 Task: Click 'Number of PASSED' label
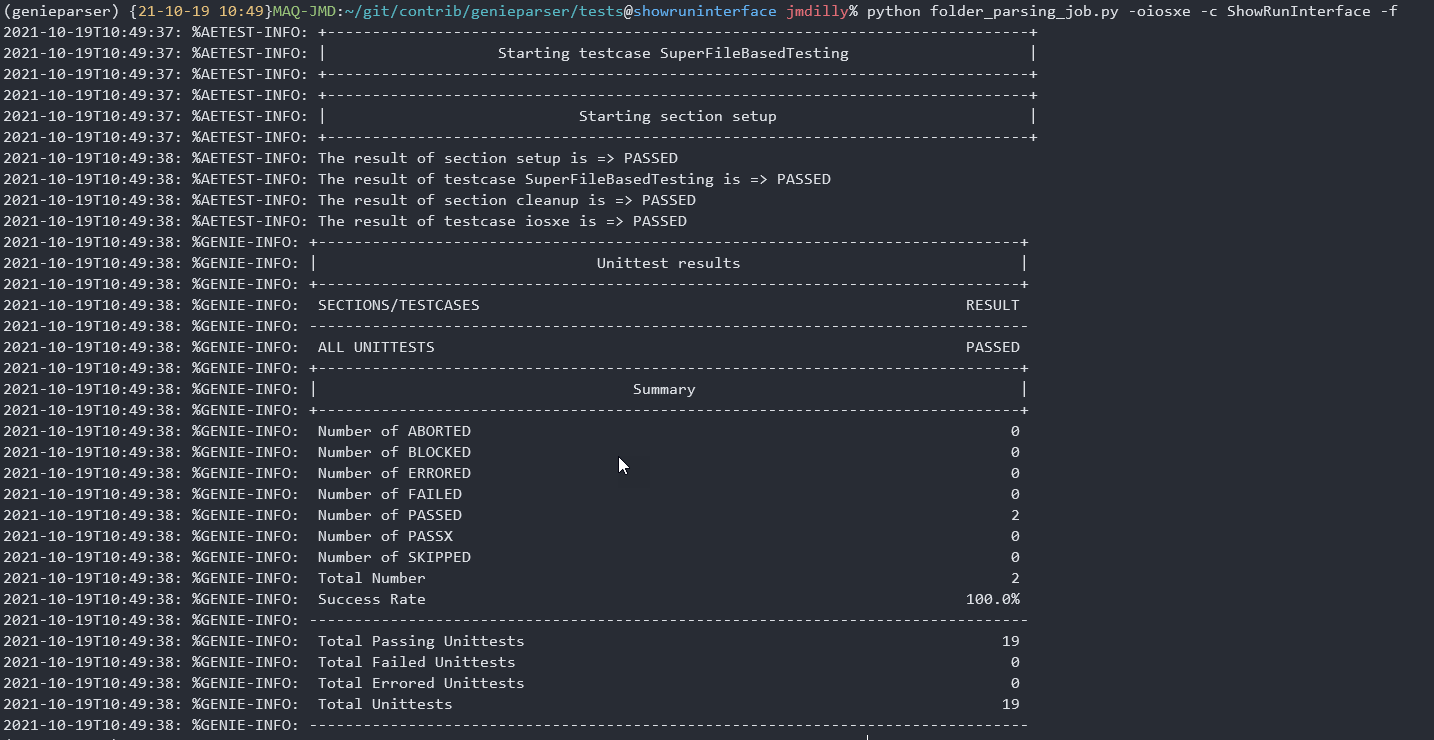pyautogui.click(x=390, y=515)
